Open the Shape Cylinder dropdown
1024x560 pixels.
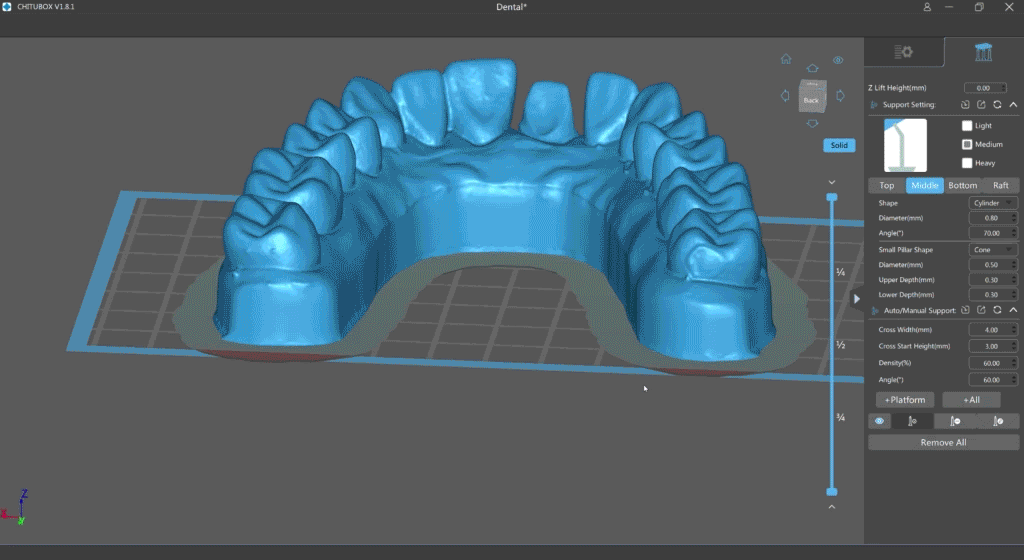[x=993, y=203]
